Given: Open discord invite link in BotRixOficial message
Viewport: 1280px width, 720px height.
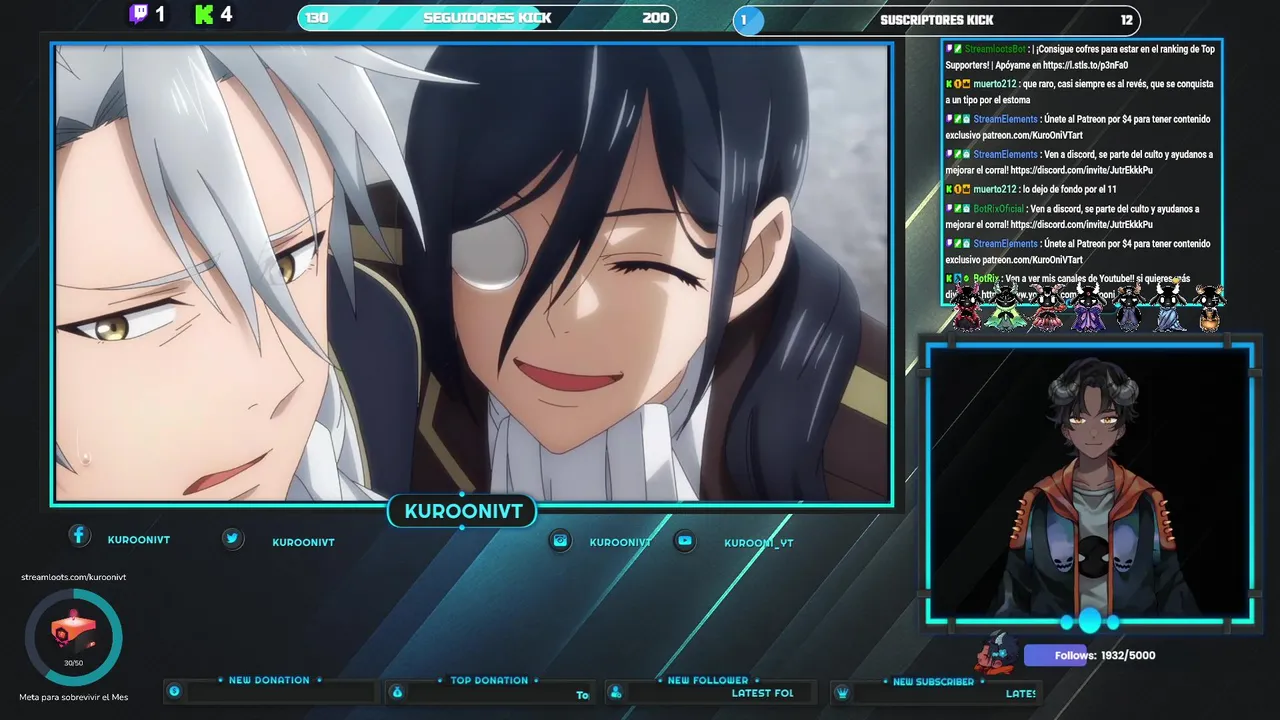Looking at the screenshot, I should 1081,225.
